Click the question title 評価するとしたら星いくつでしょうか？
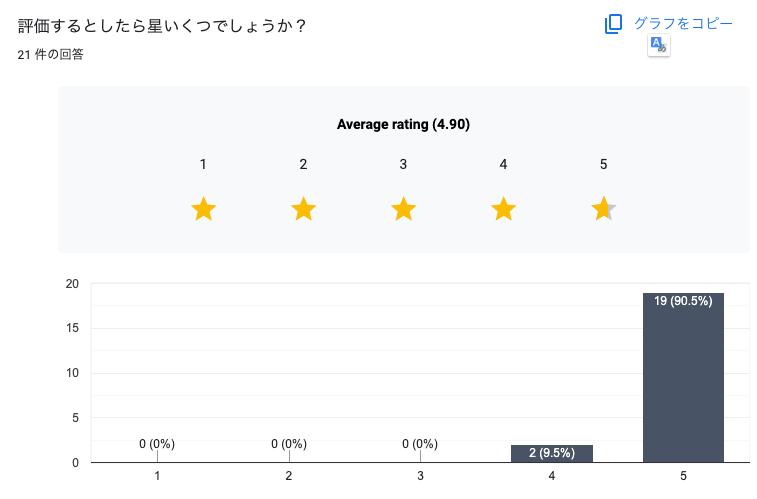Screen dimensions: 757x499 (162, 26)
